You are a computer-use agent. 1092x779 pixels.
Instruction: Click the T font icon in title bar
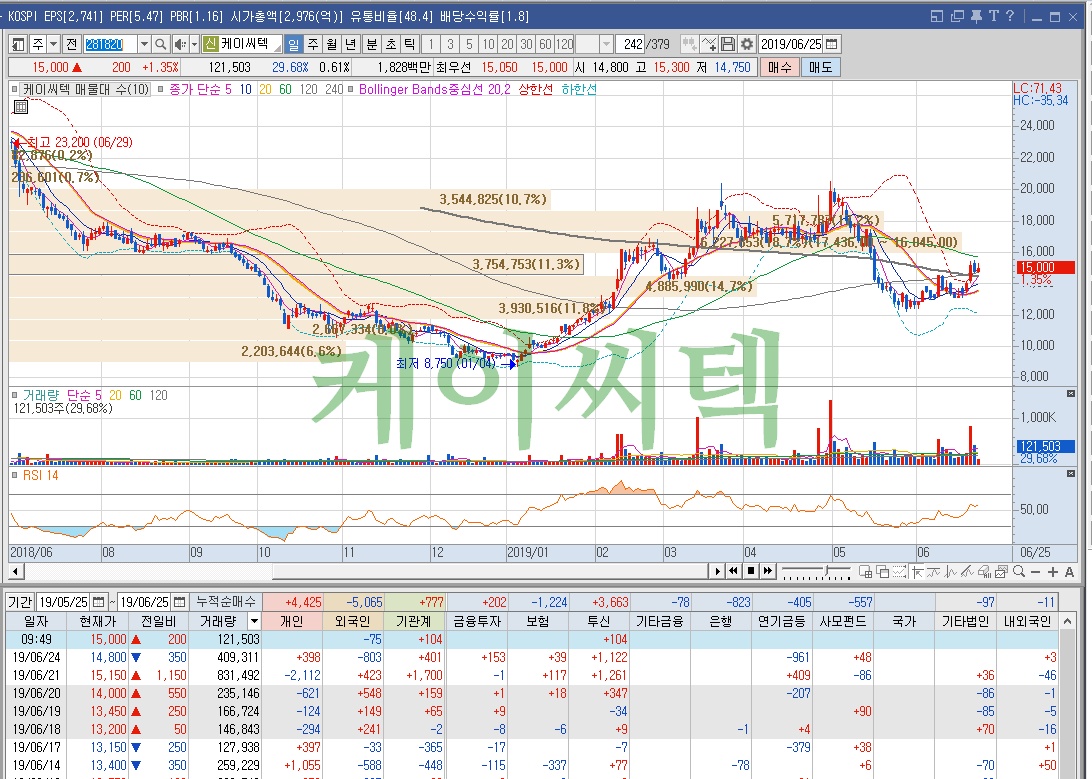pos(993,16)
